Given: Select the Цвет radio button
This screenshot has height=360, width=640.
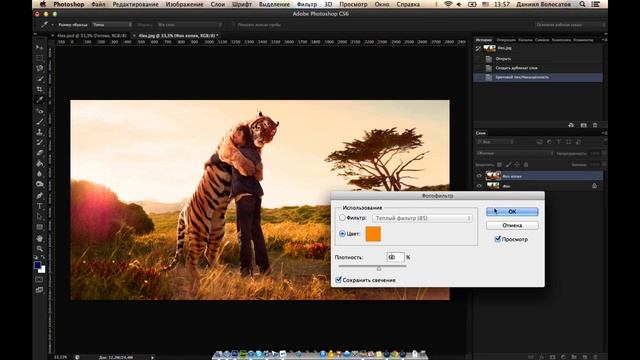Looking at the screenshot, I should tap(342, 233).
